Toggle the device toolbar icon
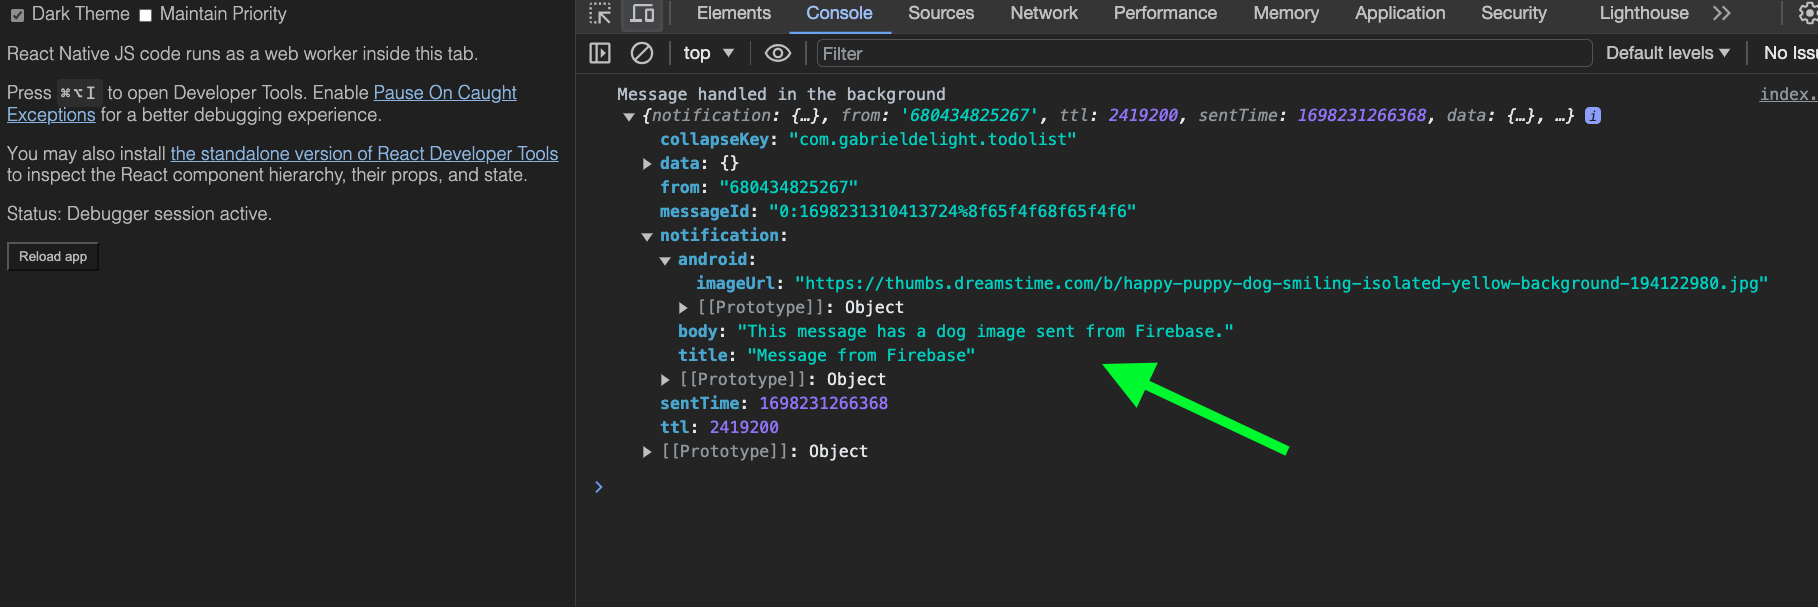Screen dimensions: 1818x607 pyautogui.click(x=642, y=13)
